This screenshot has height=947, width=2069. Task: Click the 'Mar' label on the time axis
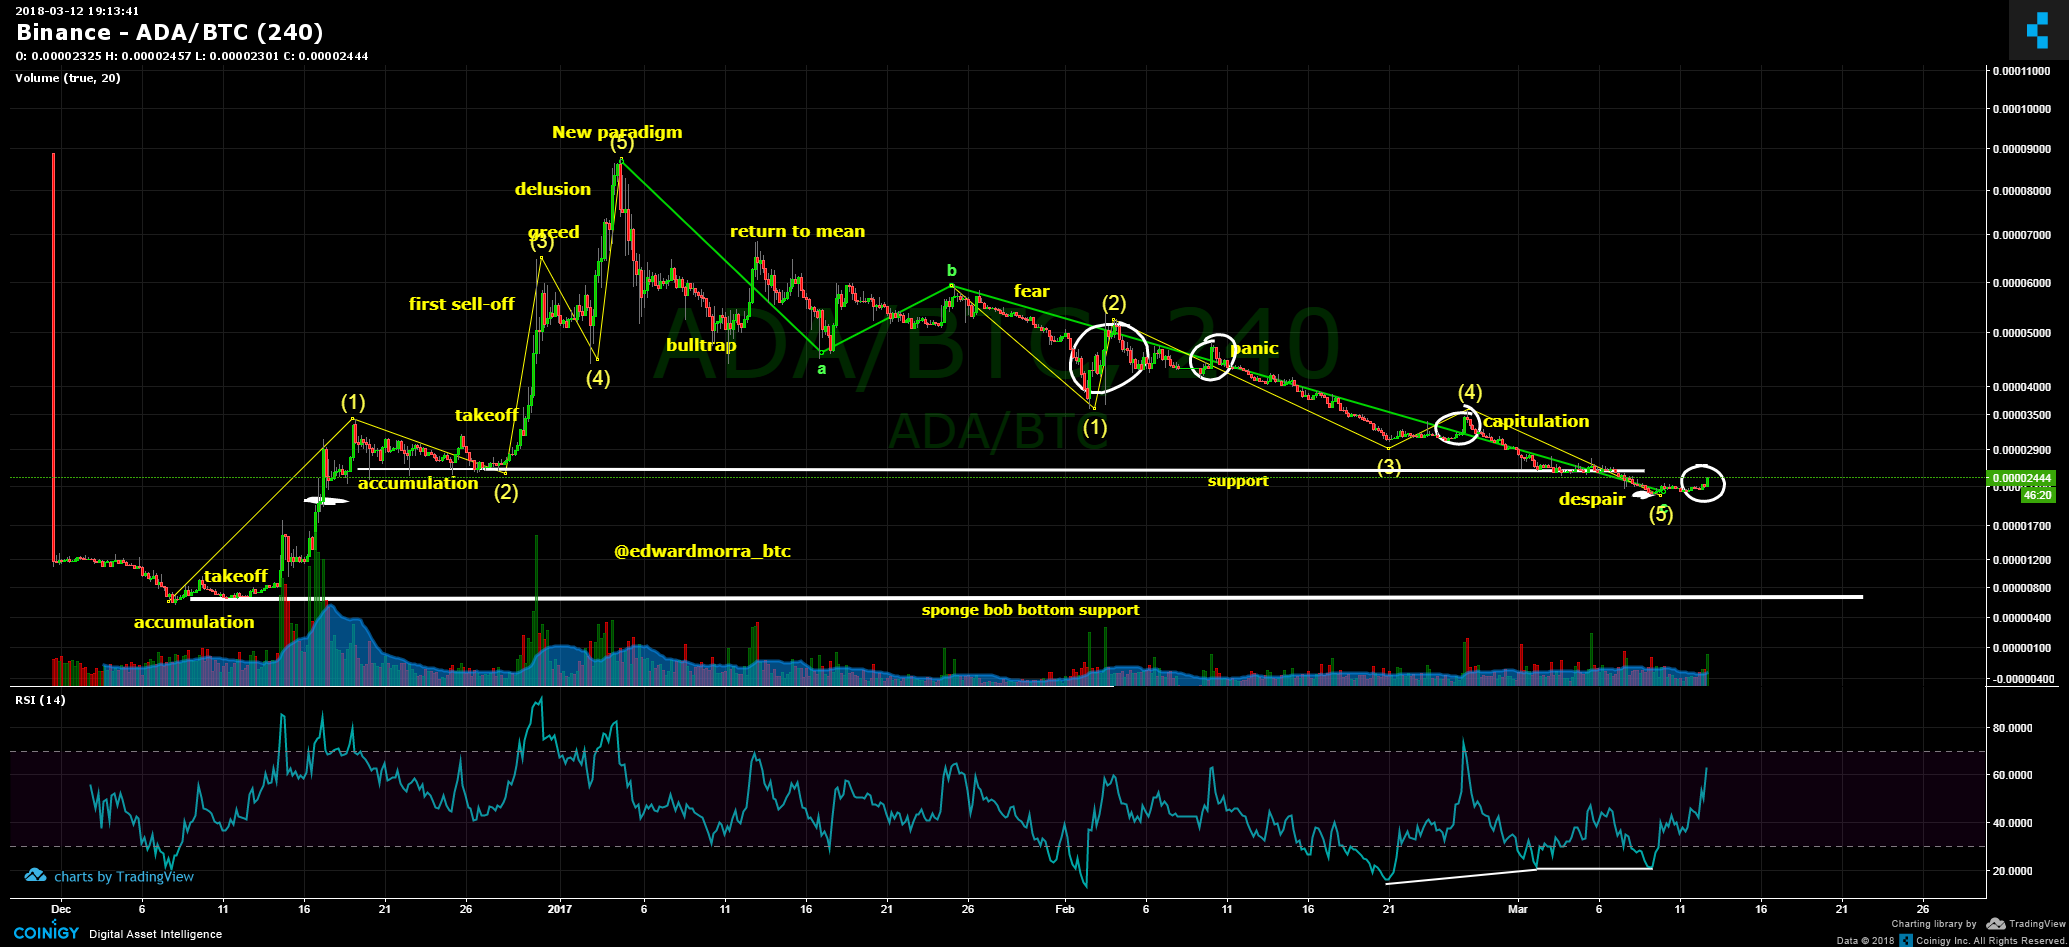tap(1519, 909)
